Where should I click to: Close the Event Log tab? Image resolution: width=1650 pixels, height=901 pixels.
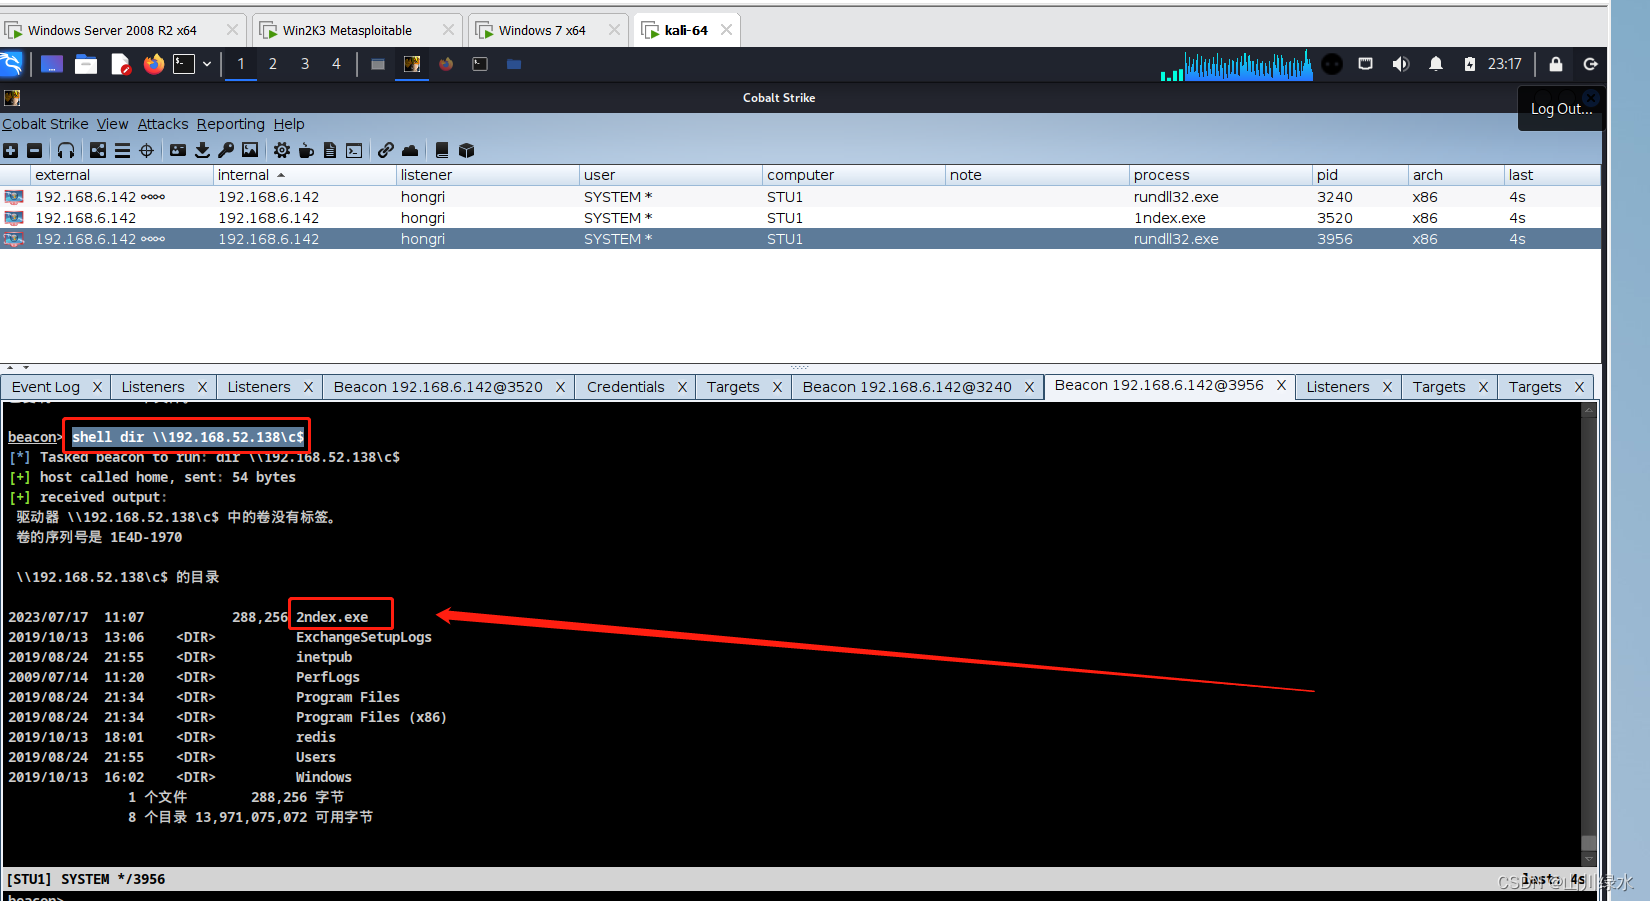coord(97,387)
